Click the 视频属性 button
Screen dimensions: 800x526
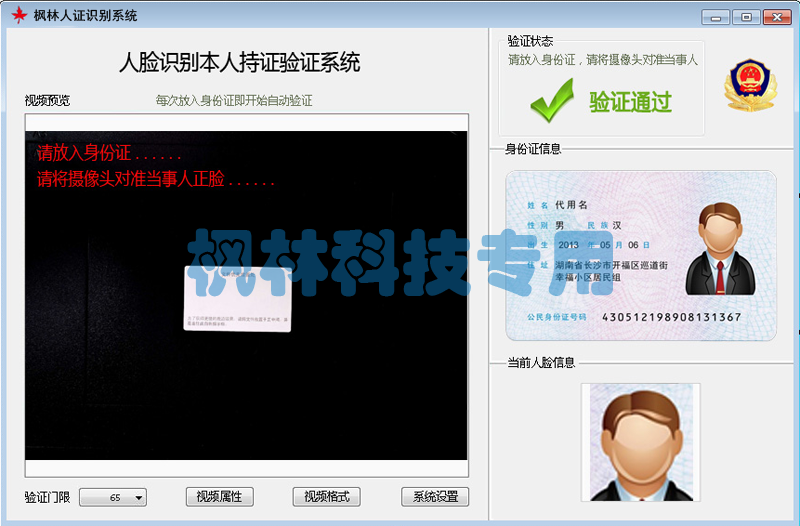[x=219, y=496]
